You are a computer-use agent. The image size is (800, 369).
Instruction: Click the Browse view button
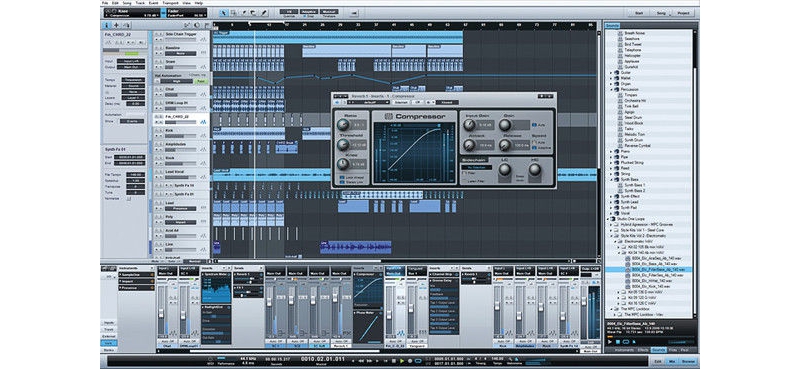688,361
